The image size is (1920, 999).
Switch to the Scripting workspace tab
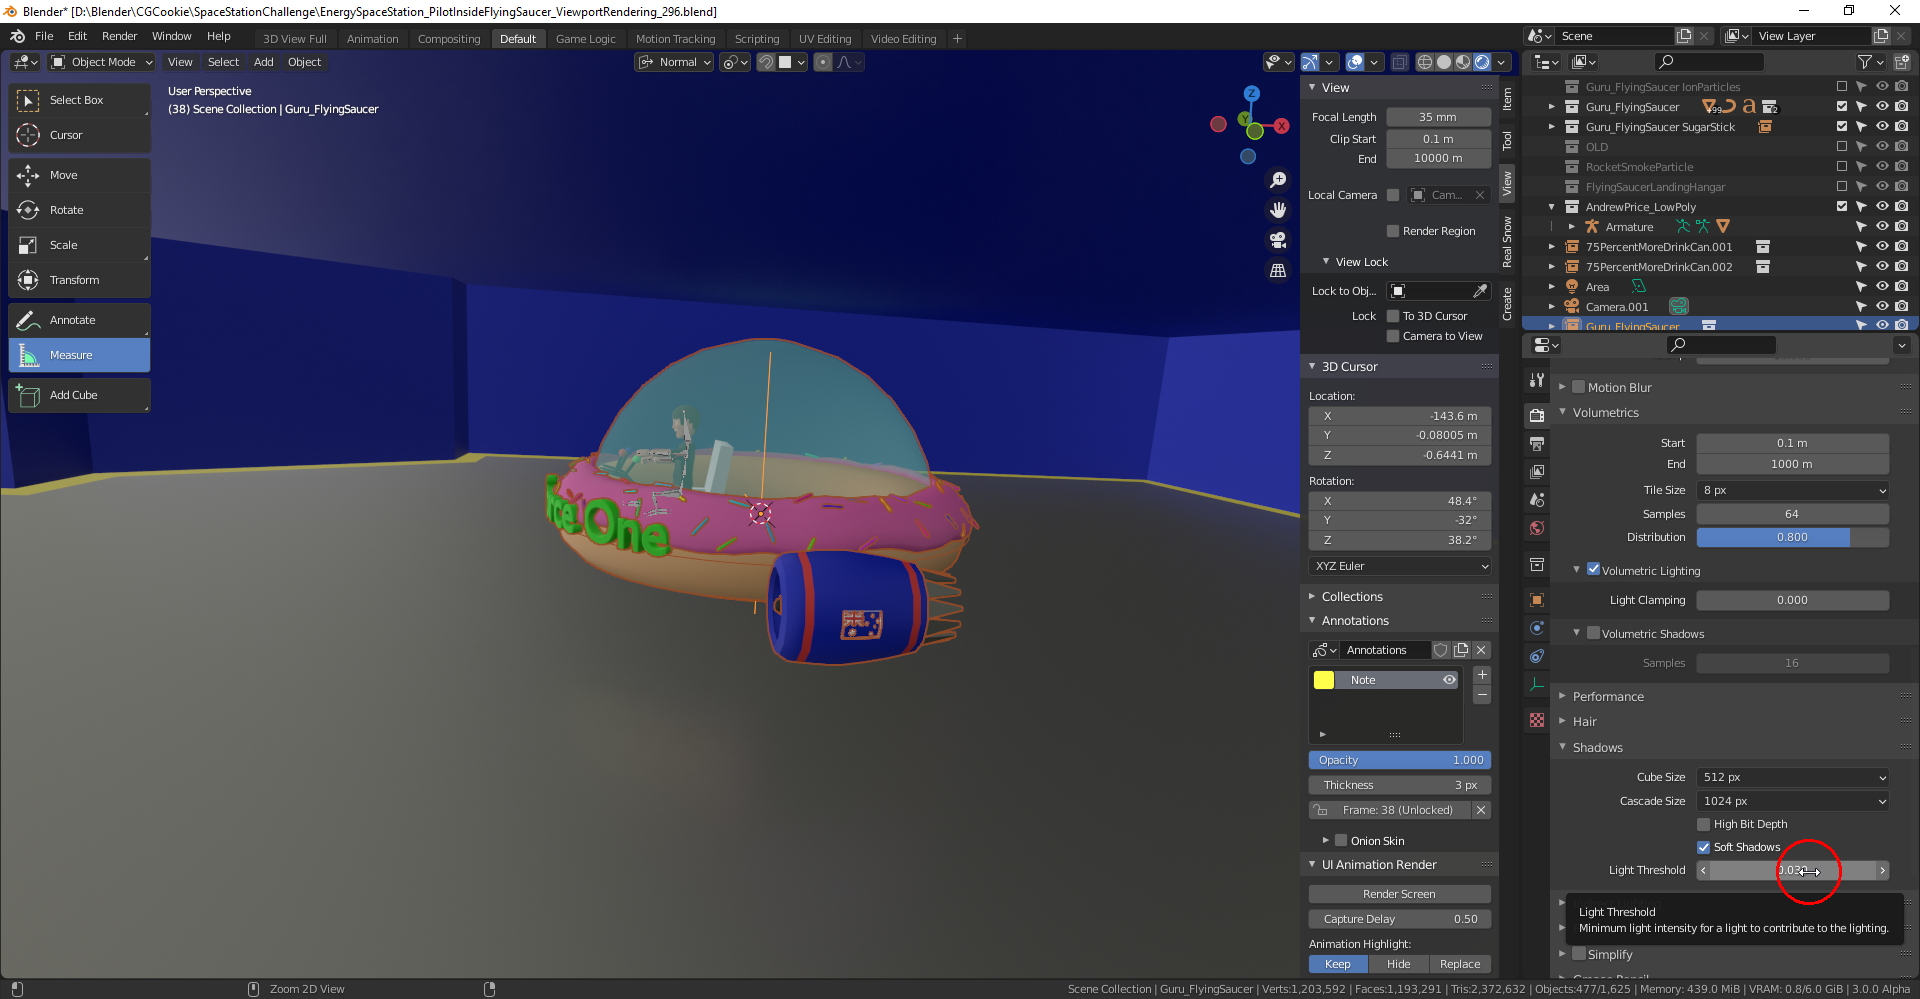click(757, 39)
